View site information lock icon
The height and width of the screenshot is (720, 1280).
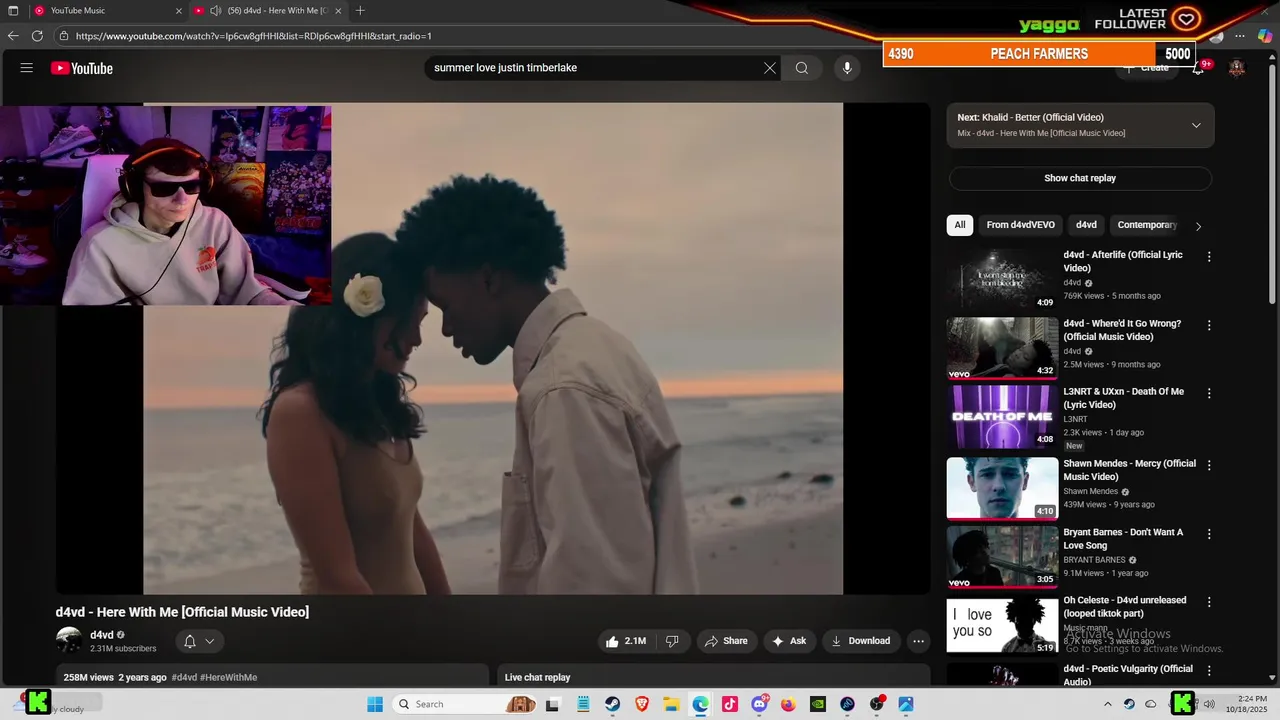pyautogui.click(x=64, y=36)
